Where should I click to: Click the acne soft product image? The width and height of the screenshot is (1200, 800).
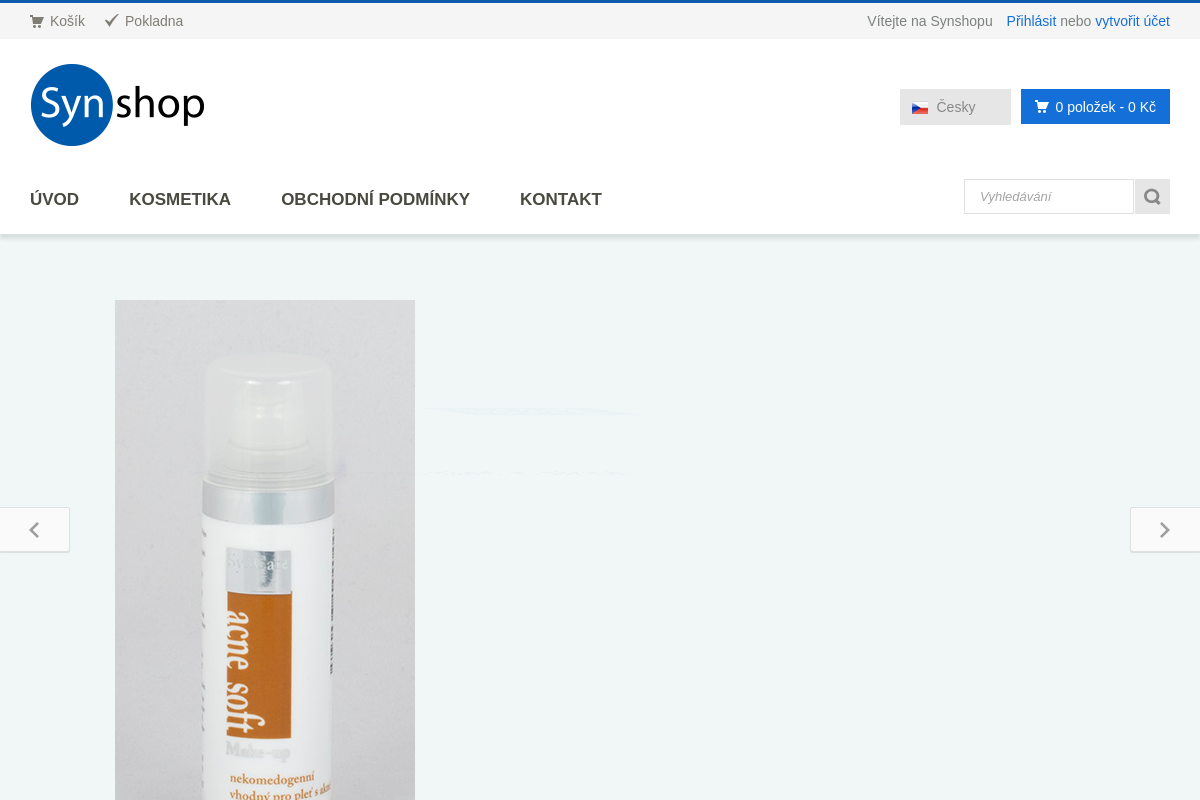coord(265,550)
